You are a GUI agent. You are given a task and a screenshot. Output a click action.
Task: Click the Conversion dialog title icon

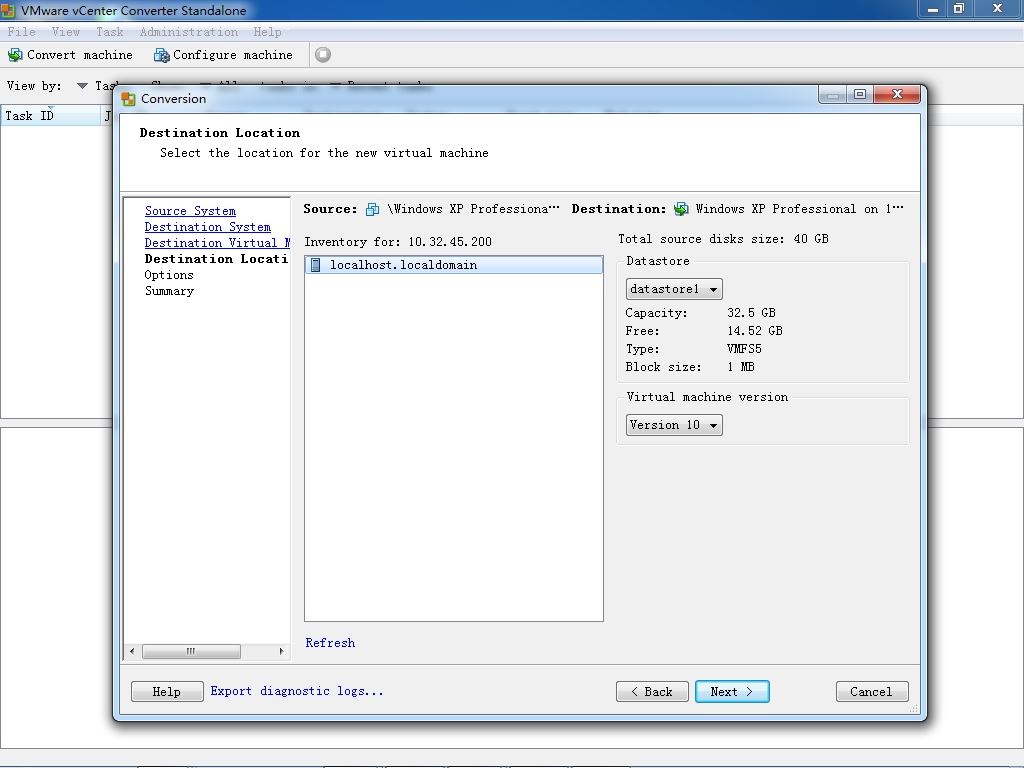pos(129,99)
